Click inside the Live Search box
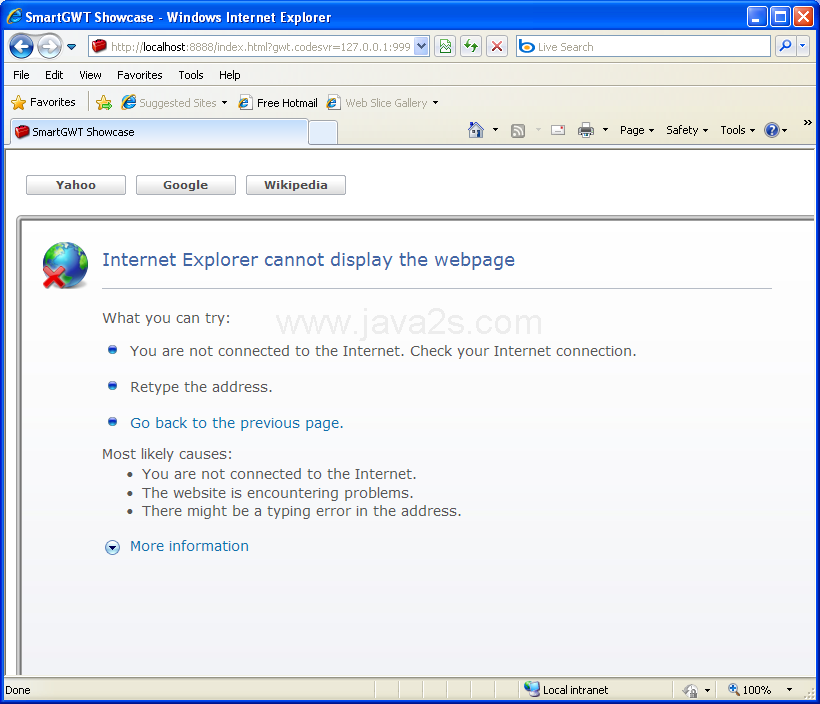The image size is (820, 704). (x=643, y=47)
